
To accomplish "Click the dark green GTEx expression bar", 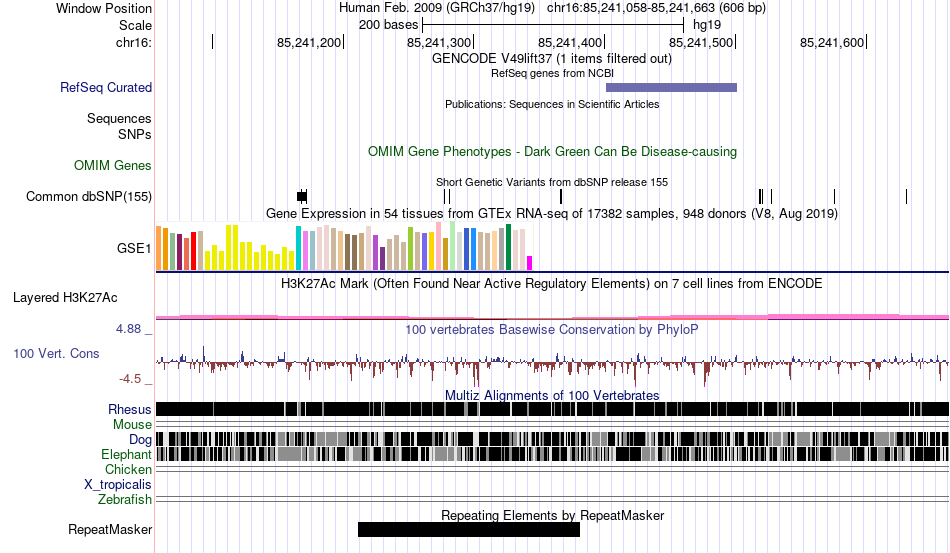I will pyautogui.click(x=508, y=247).
